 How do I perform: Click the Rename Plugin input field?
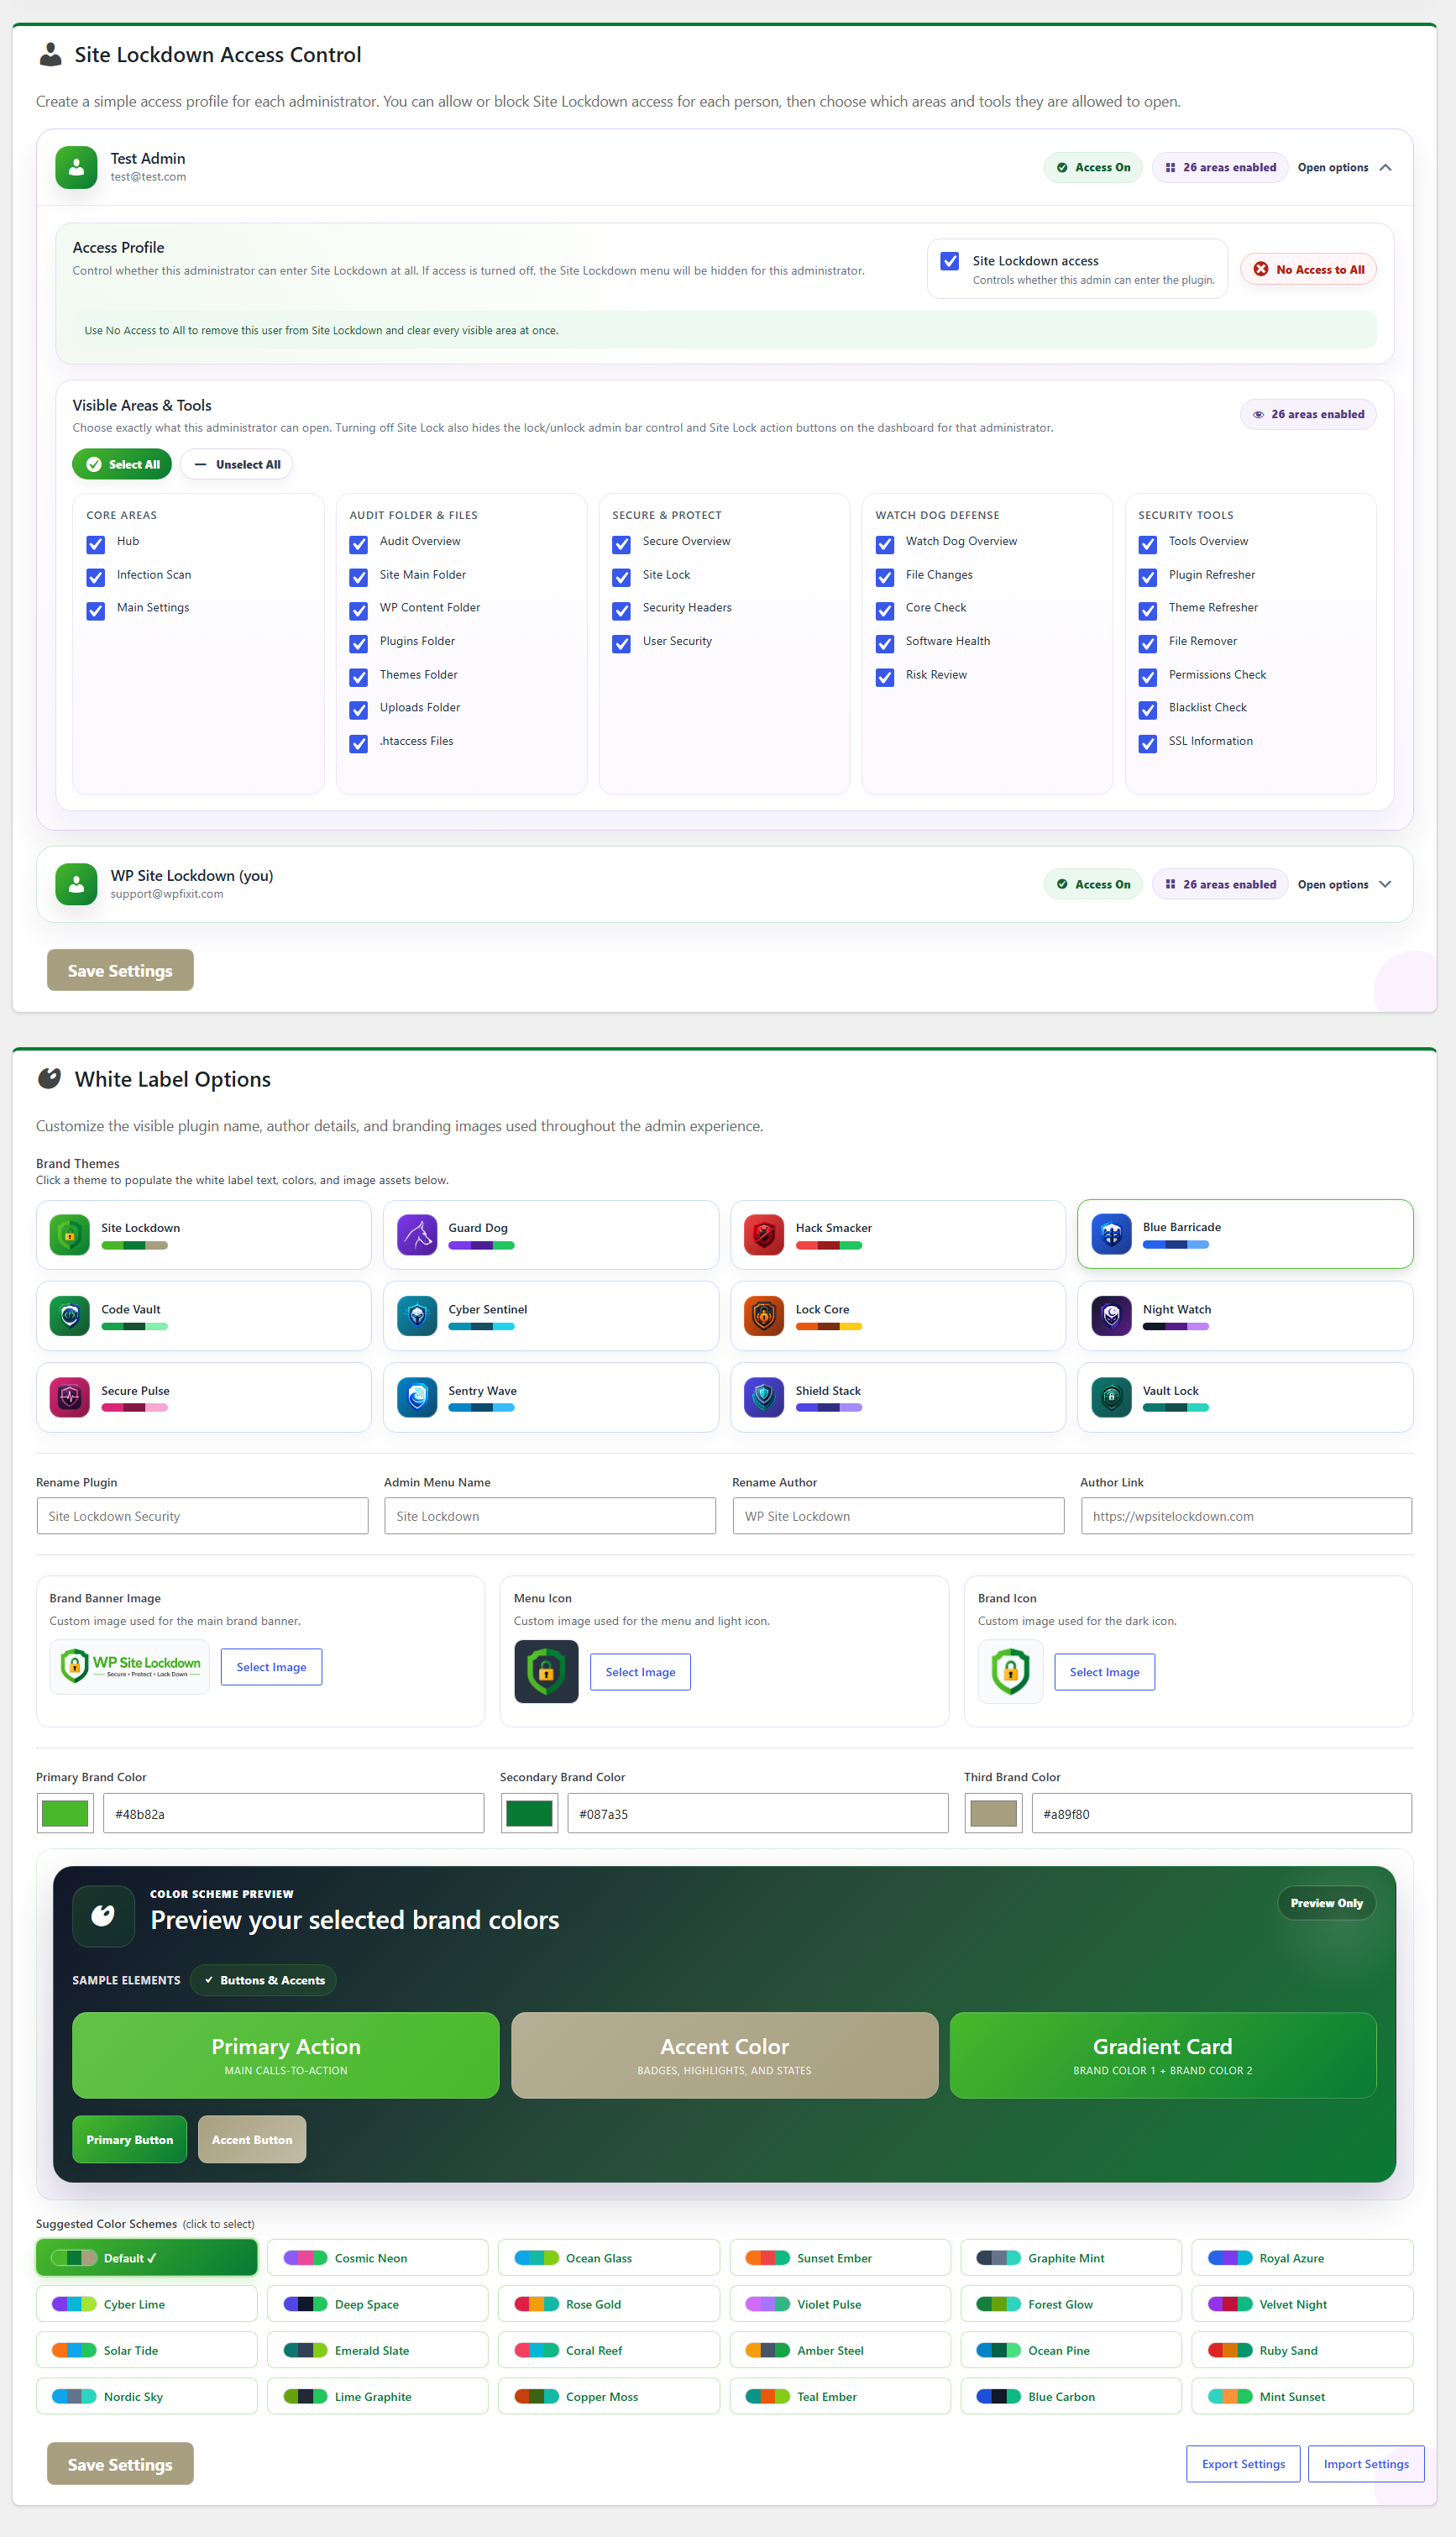[x=202, y=1515]
